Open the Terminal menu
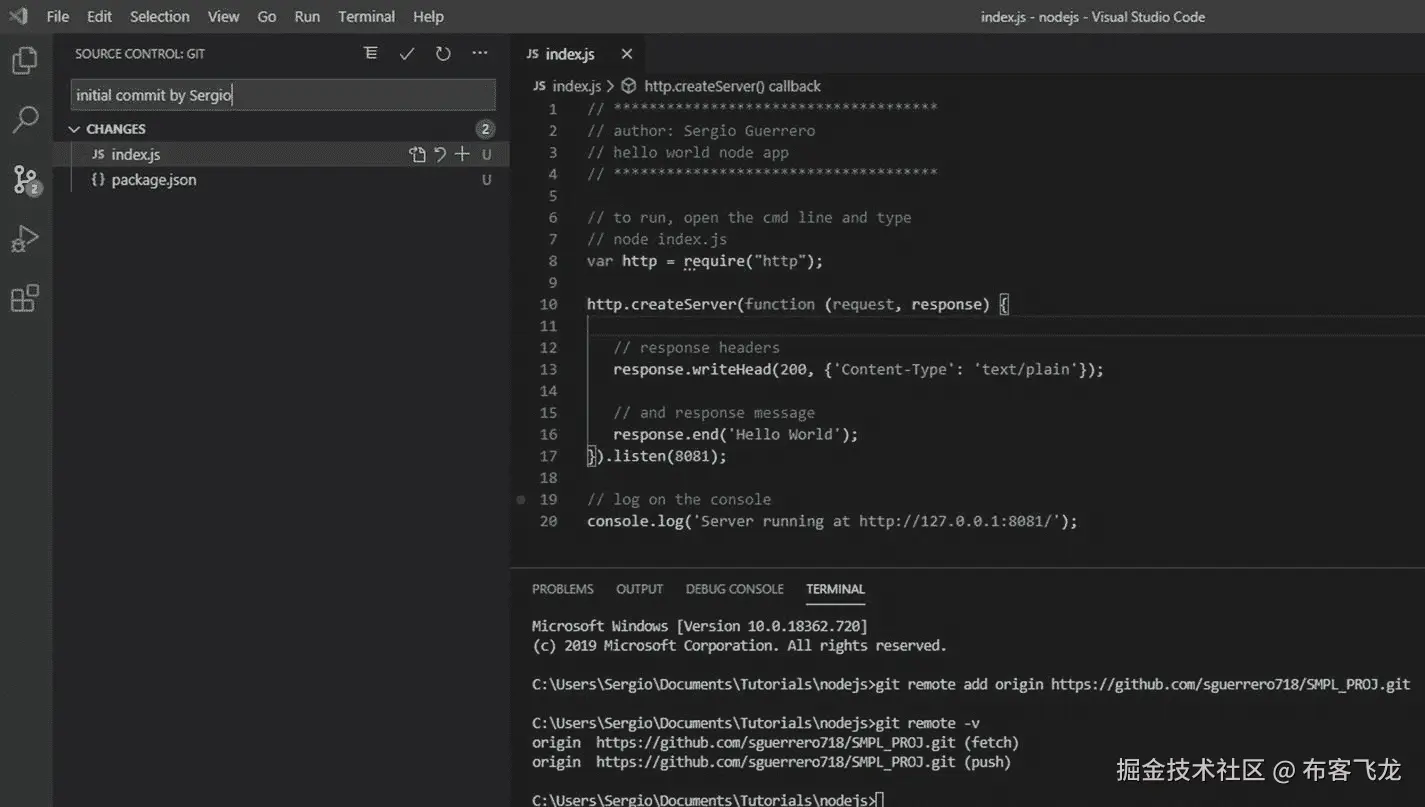 click(x=366, y=16)
